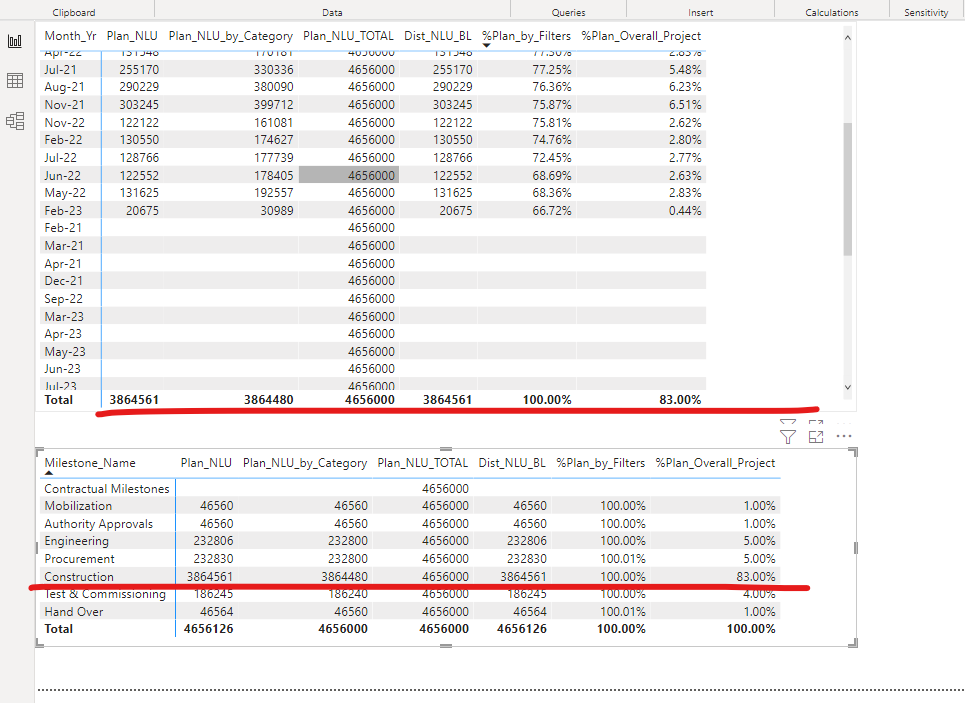965x703 pixels.
Task: Click the upper table Total 3864561 Plan_NLU value
Action: point(134,400)
